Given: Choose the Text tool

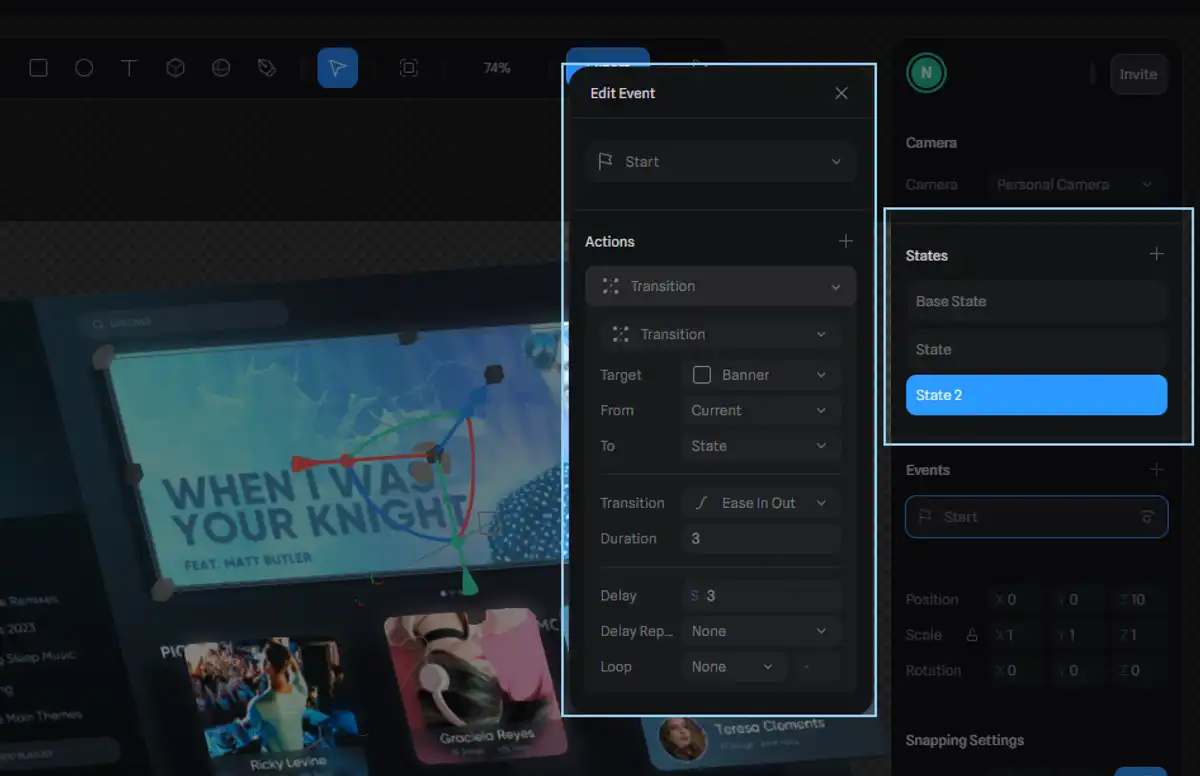Looking at the screenshot, I should pos(129,68).
